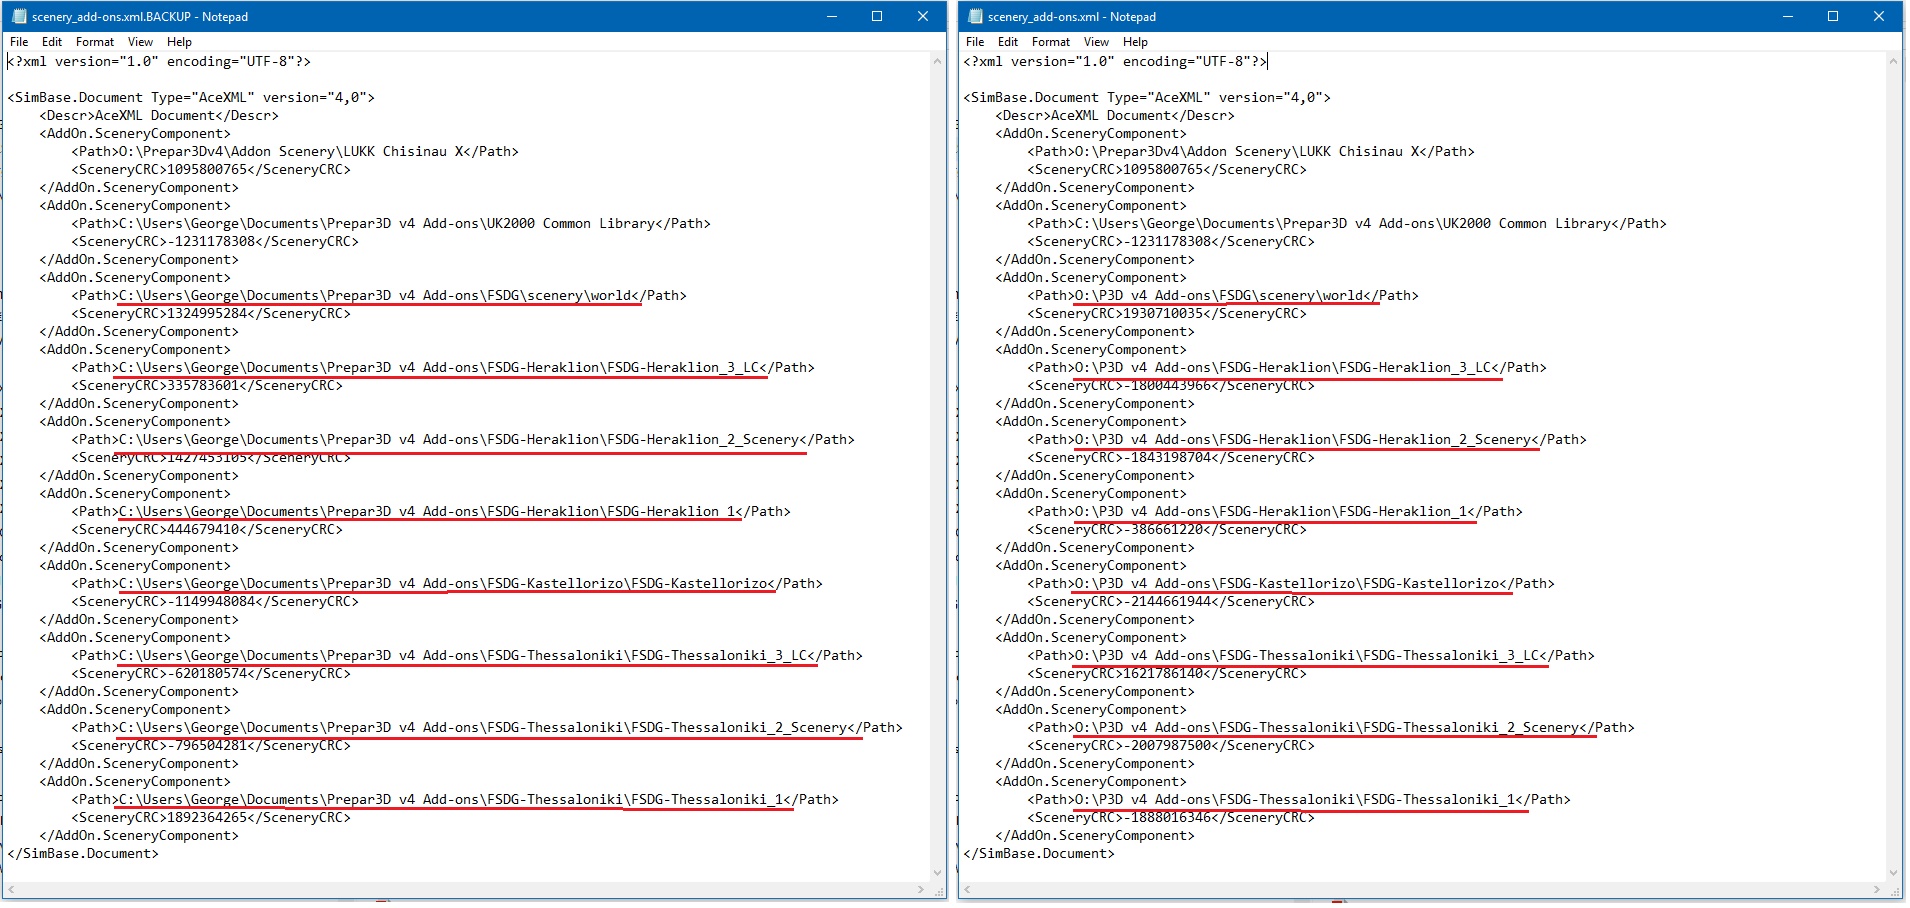Open Format menu in the right Notepad window
Image resolution: width=1910 pixels, height=908 pixels.
pyautogui.click(x=1051, y=42)
